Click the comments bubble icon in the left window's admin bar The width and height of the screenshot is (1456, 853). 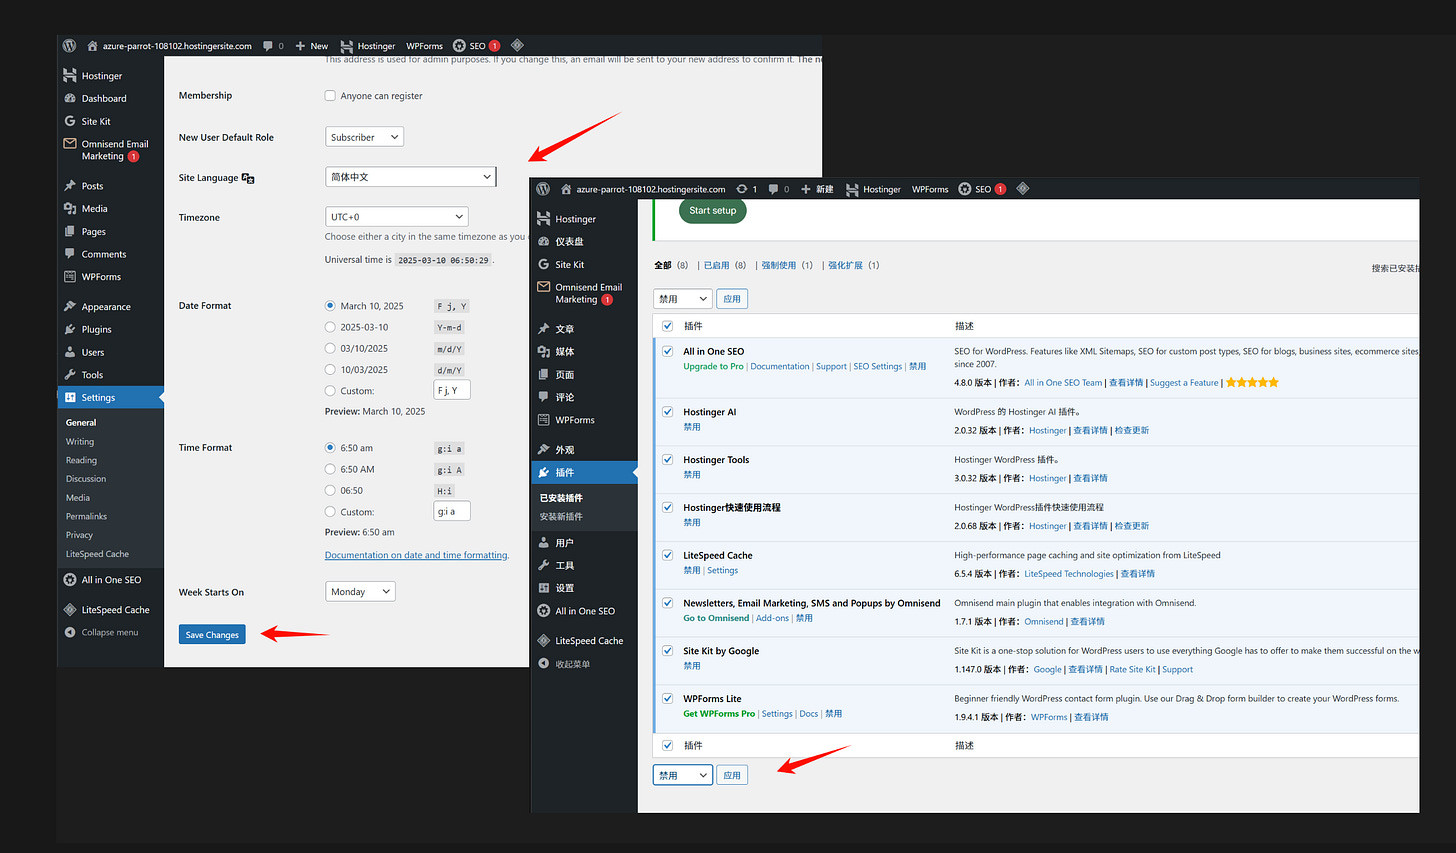click(x=268, y=46)
